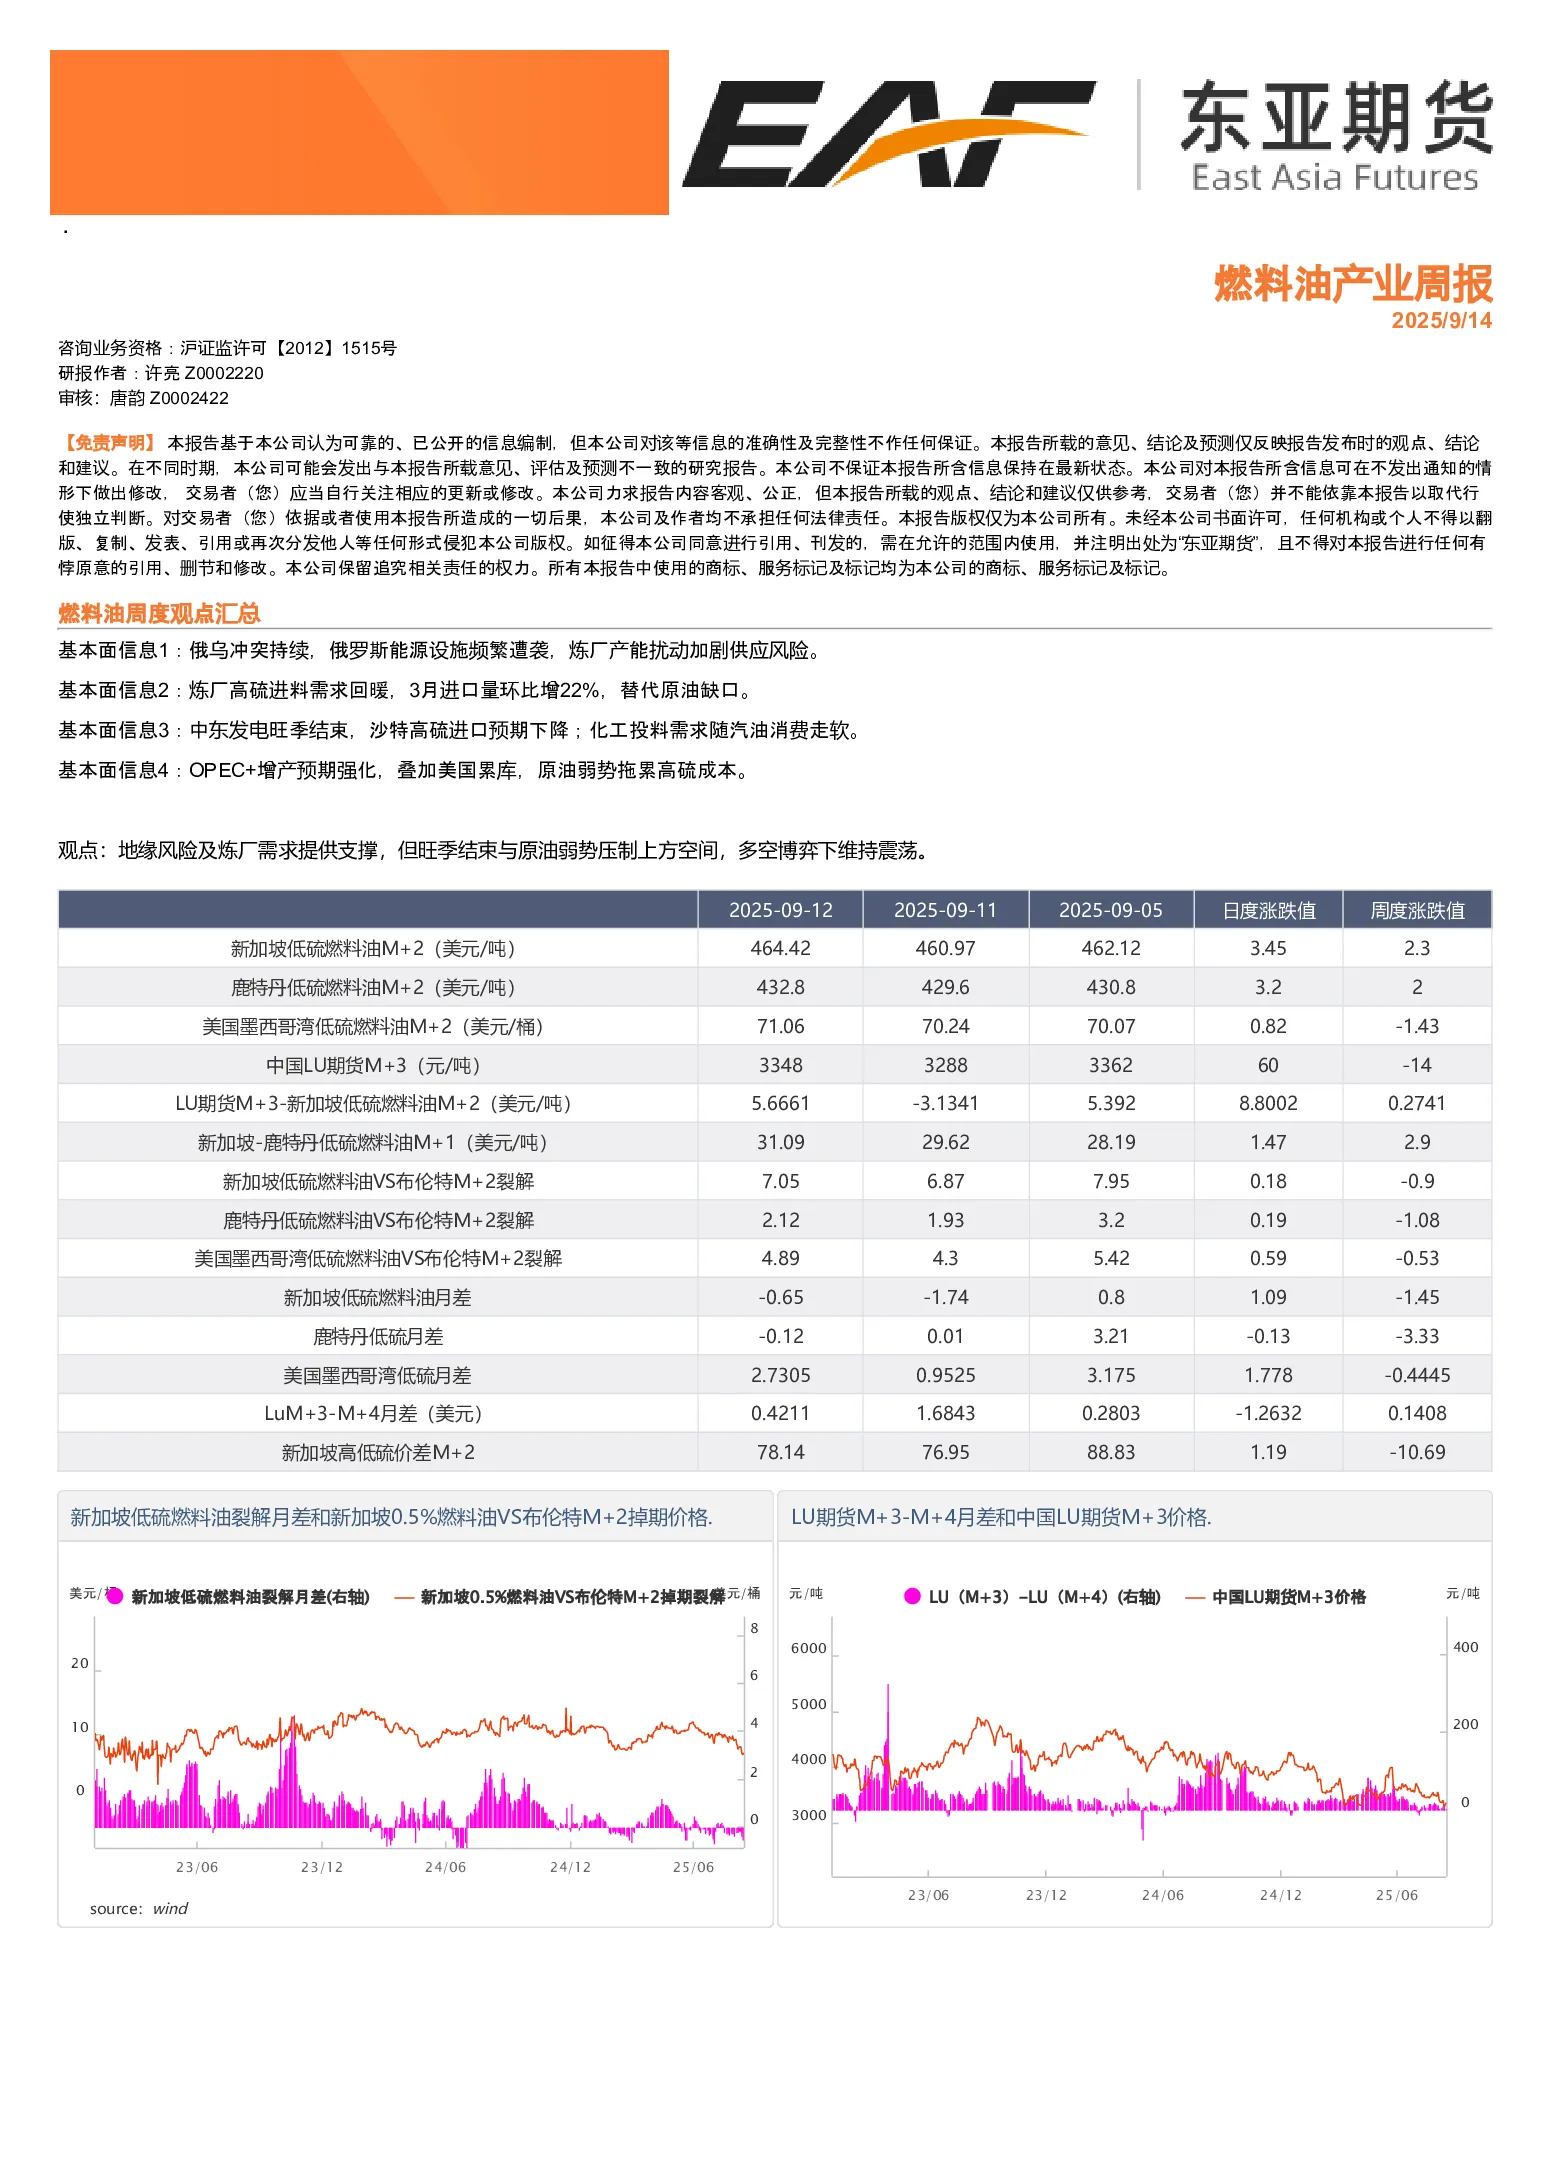Click the right chart title LU期货M+3-M+4月差
This screenshot has width=1550, height=2172.
pos(1001,1517)
